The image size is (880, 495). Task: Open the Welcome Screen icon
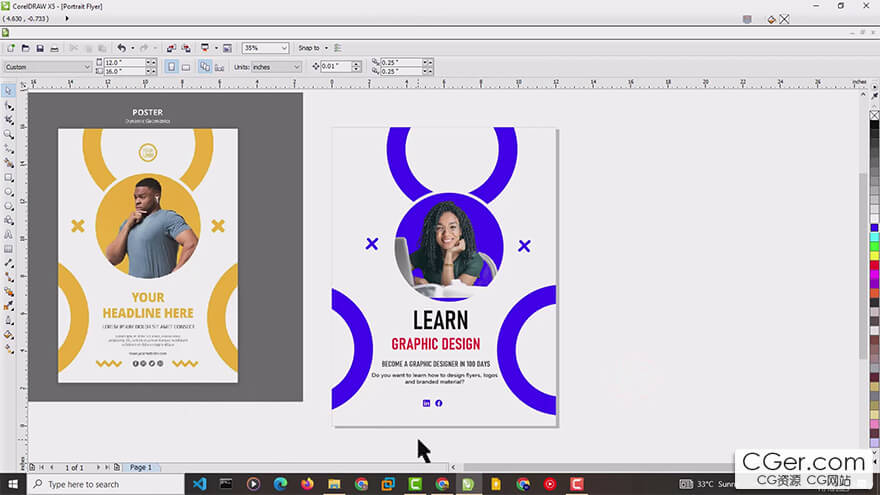pyautogui.click(x=227, y=48)
